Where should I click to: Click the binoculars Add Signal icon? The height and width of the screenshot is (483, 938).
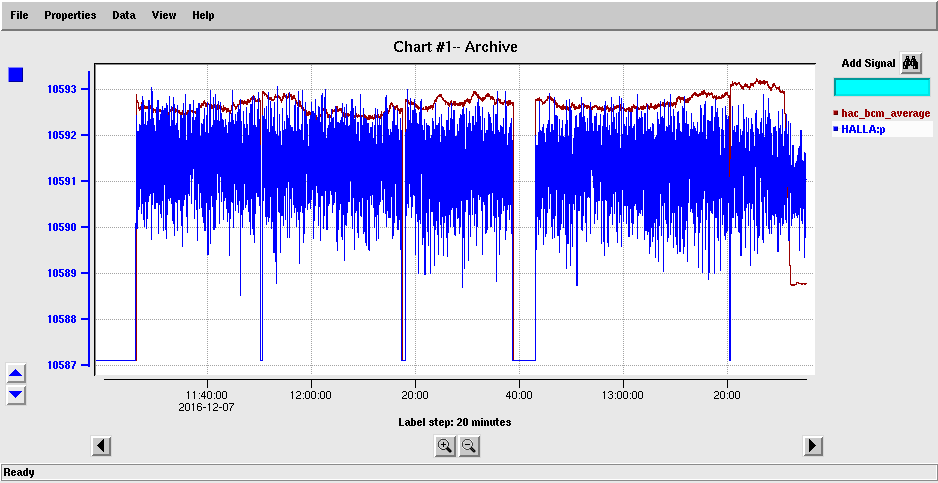click(x=910, y=63)
